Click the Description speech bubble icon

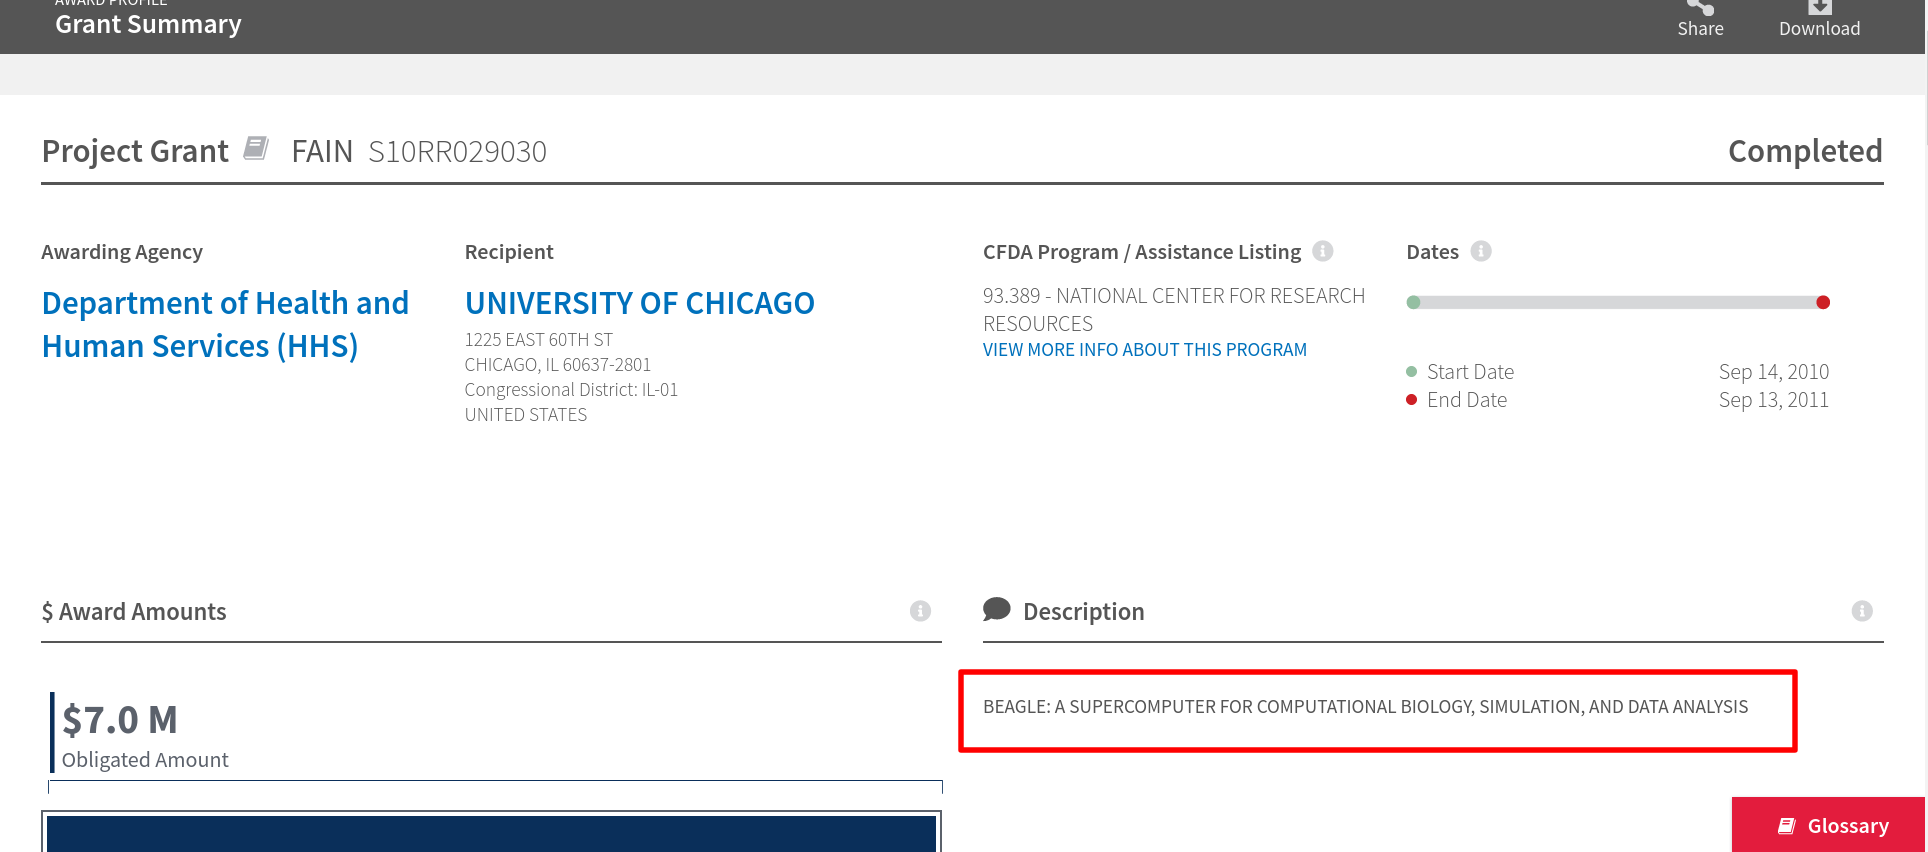[x=997, y=609]
